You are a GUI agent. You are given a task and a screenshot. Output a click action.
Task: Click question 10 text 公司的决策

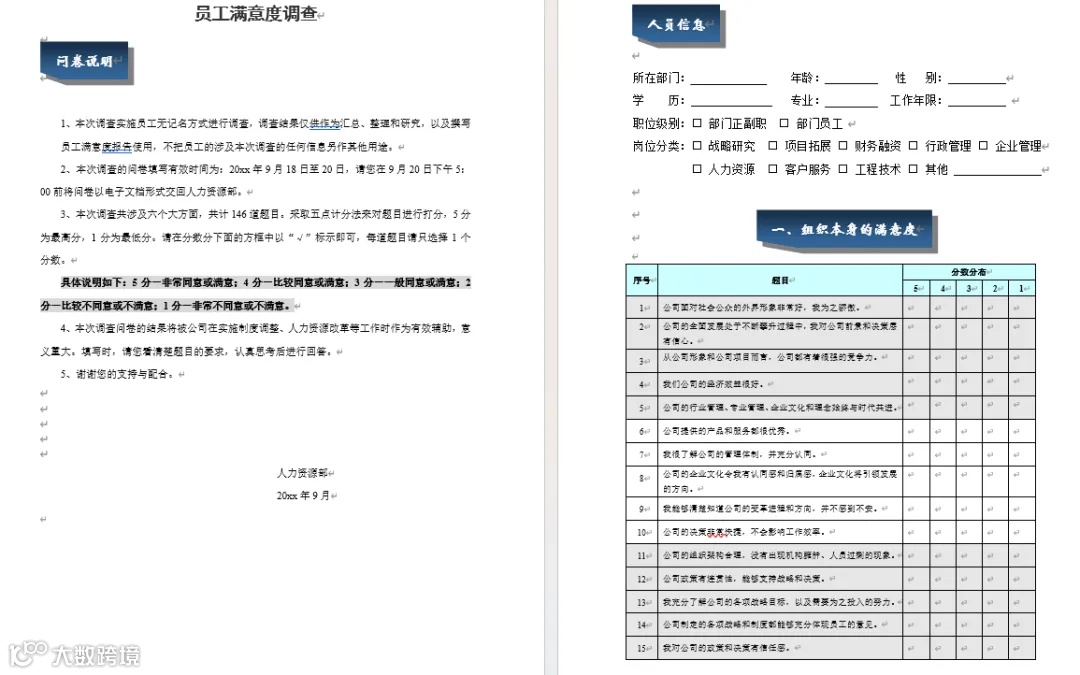pyautogui.click(x=684, y=532)
